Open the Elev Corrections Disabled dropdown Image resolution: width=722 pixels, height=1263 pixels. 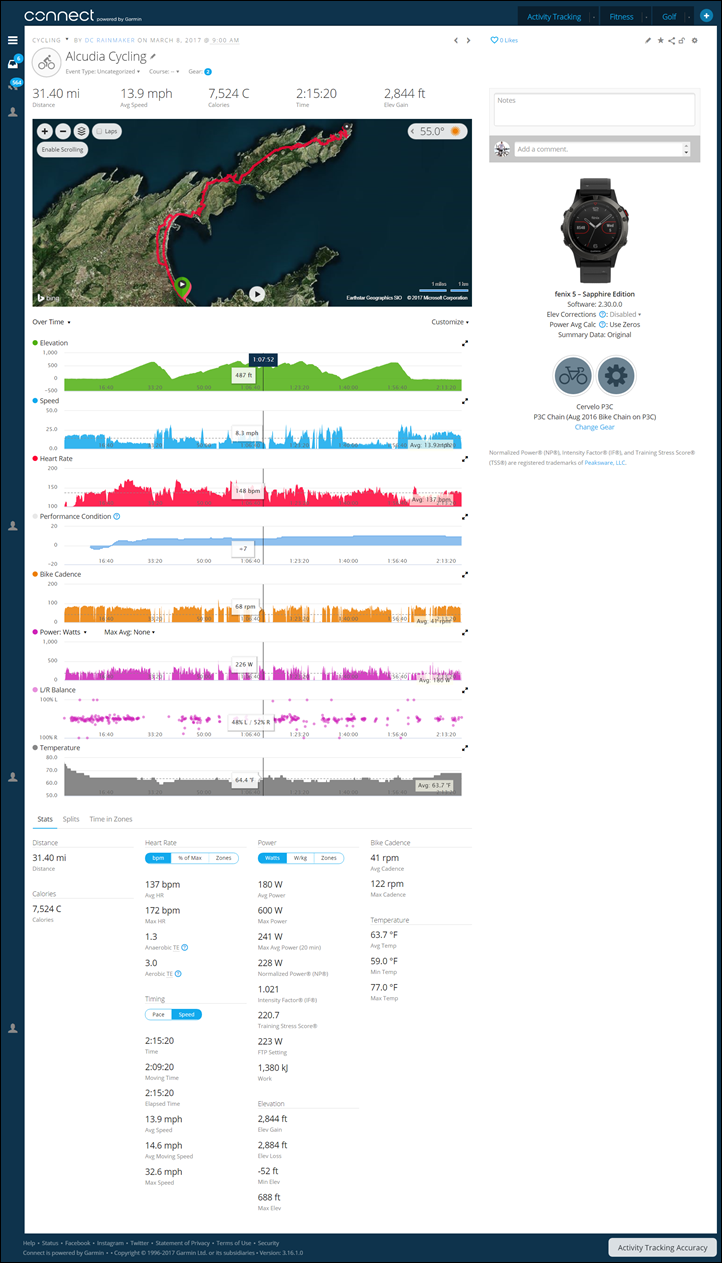[x=627, y=314]
